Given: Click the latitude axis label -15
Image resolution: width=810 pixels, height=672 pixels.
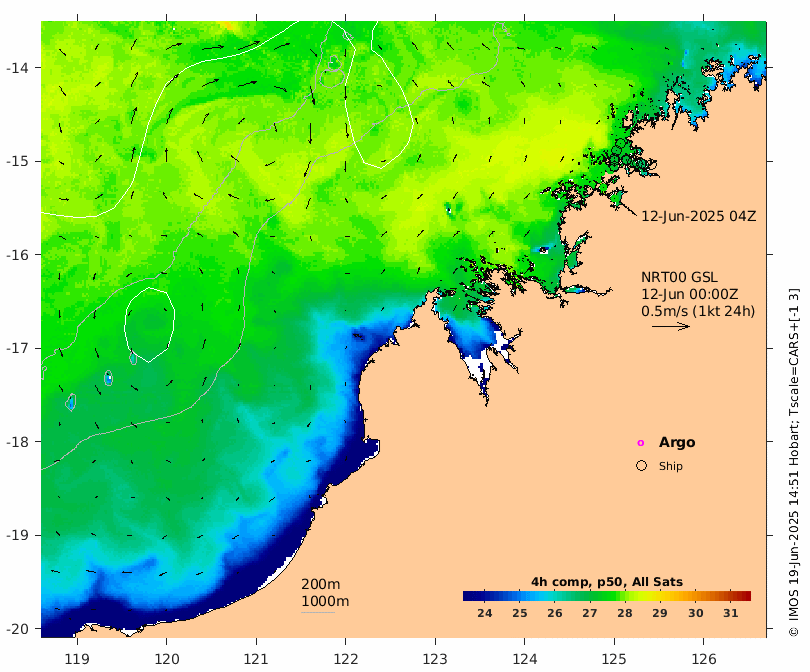Looking at the screenshot, I should coord(17,161).
